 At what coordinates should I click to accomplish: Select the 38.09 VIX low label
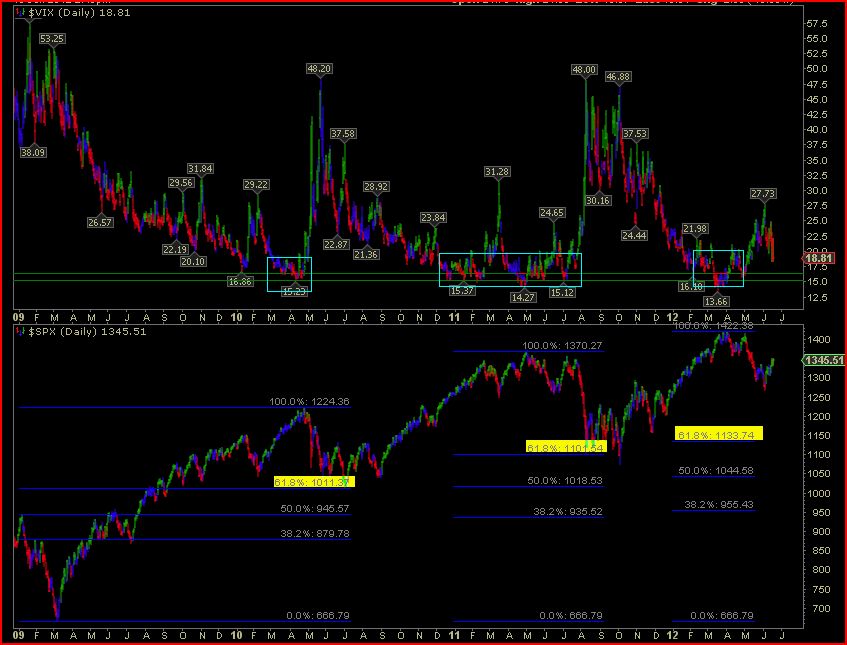point(33,152)
